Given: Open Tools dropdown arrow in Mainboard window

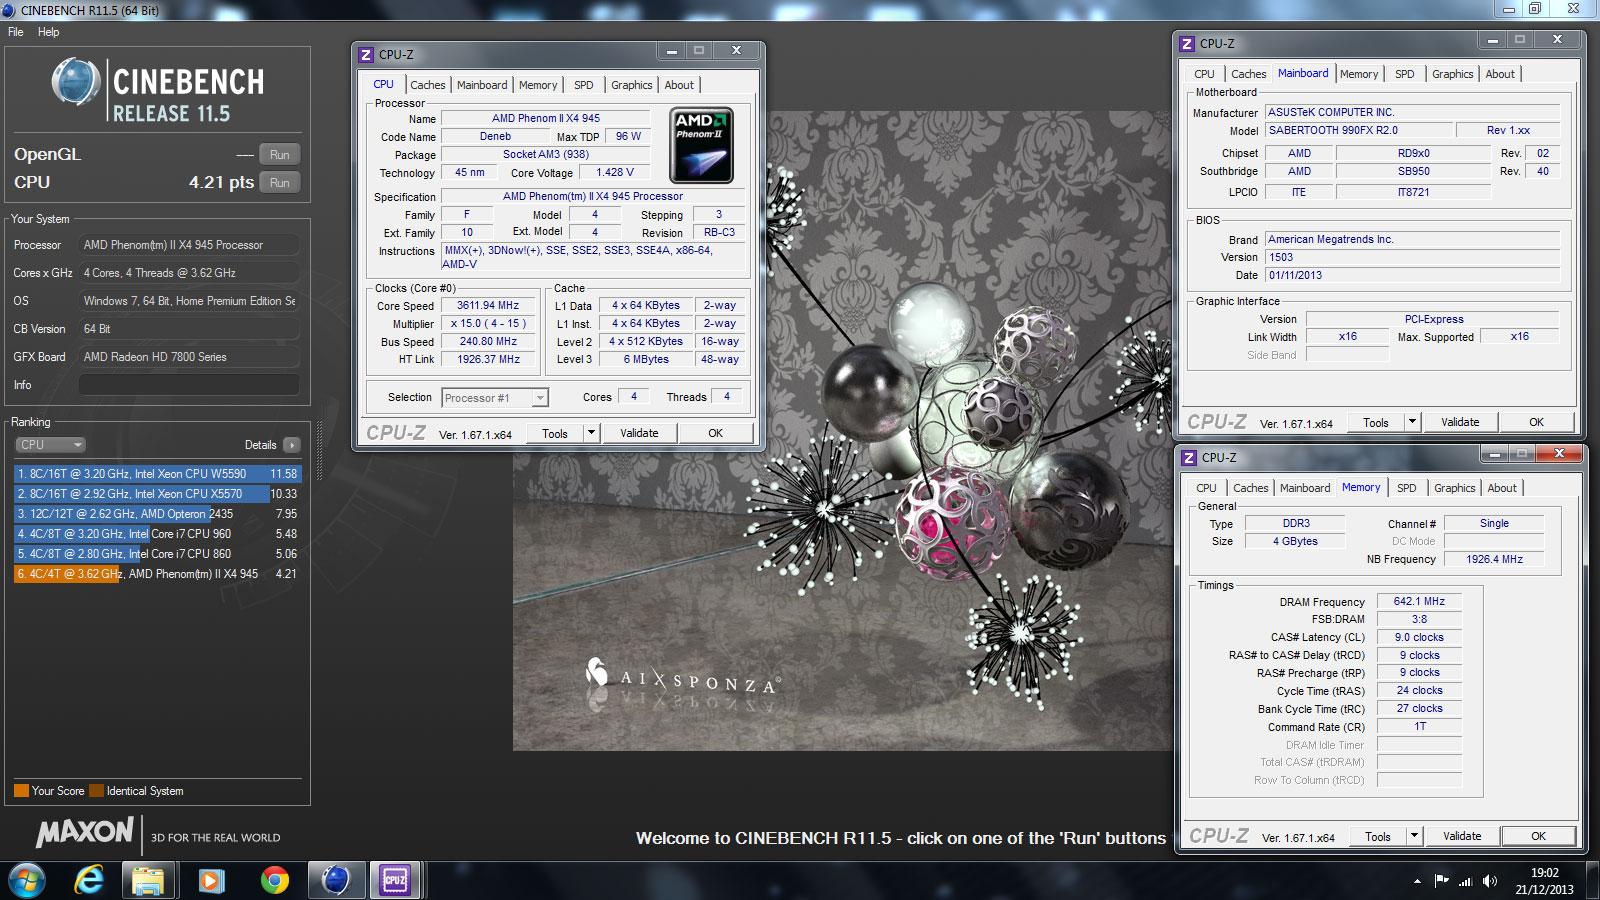Looking at the screenshot, I should click(1413, 422).
